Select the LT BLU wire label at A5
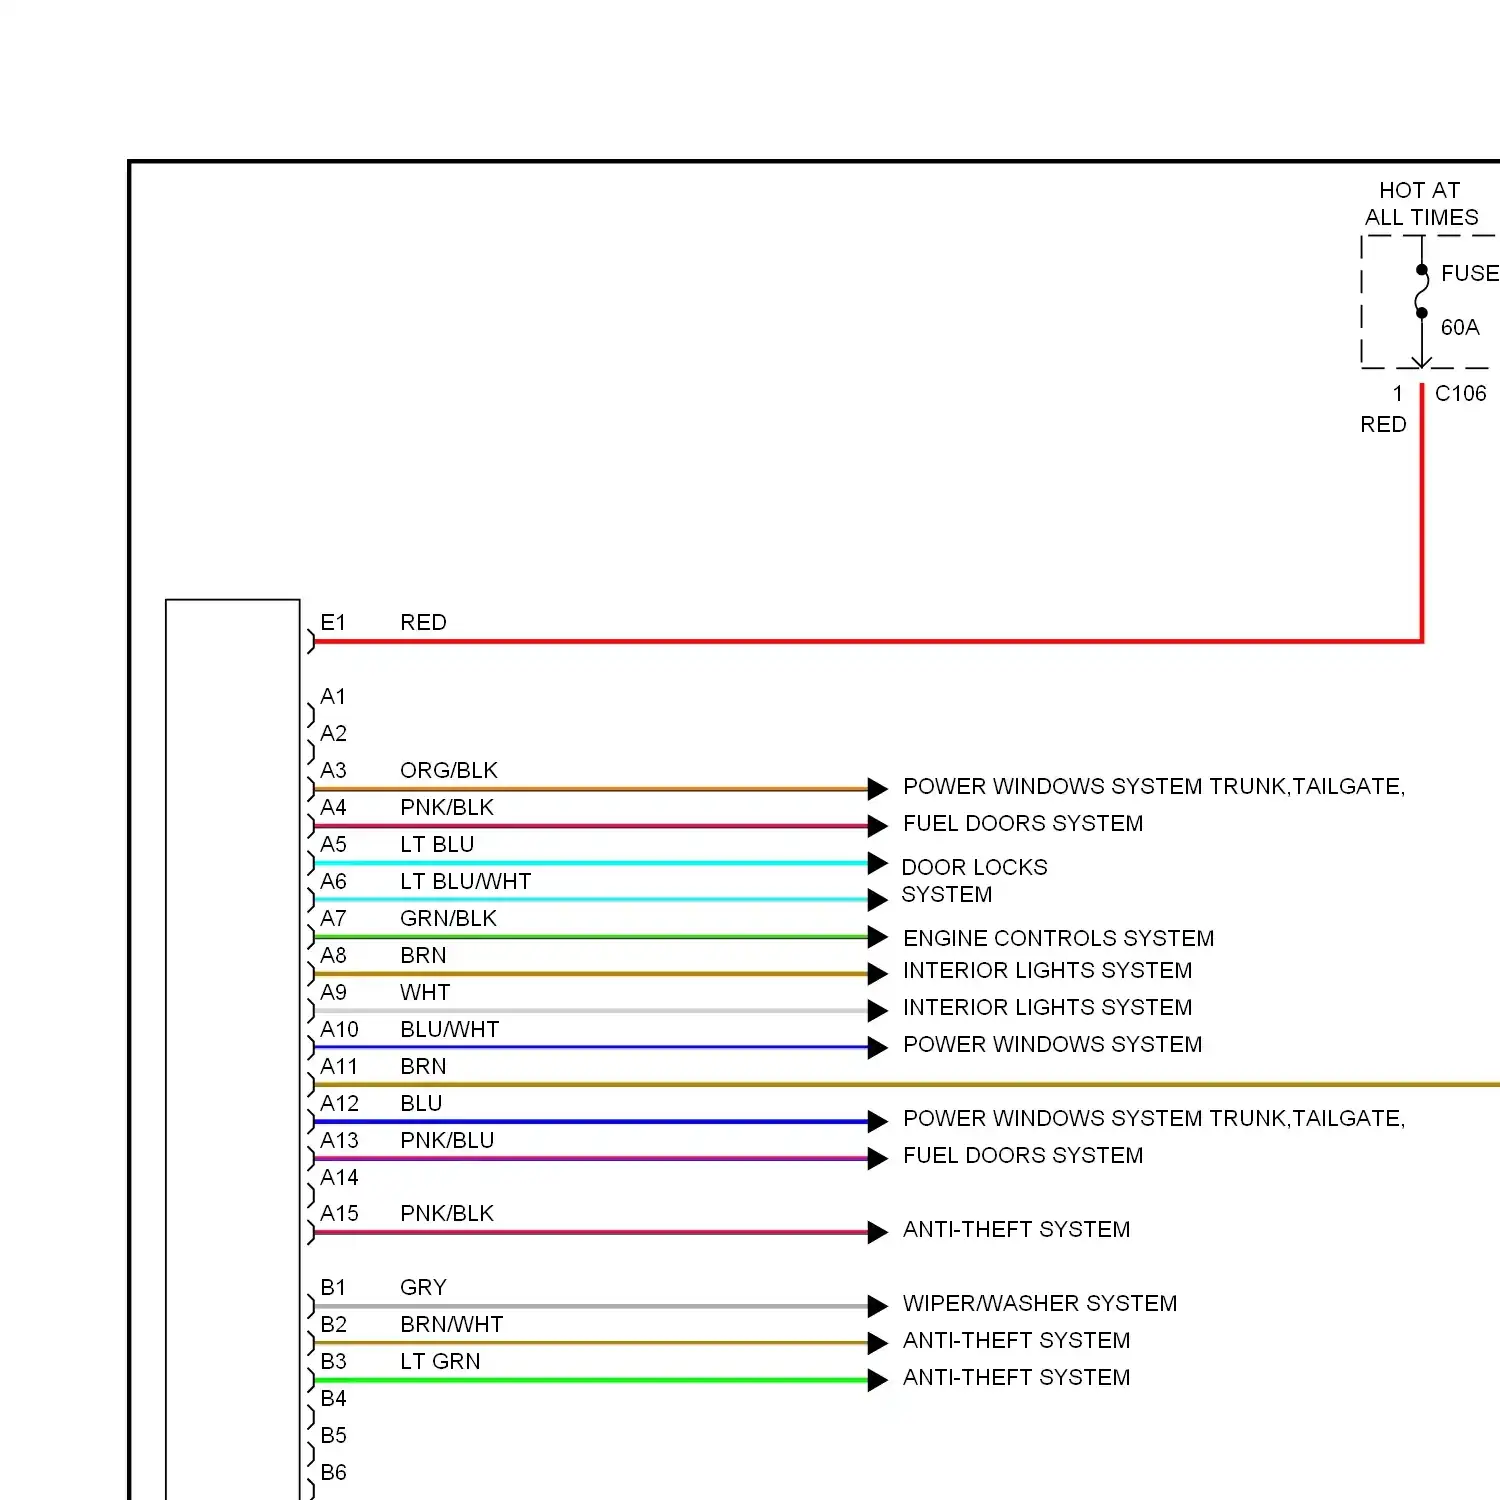 437,844
